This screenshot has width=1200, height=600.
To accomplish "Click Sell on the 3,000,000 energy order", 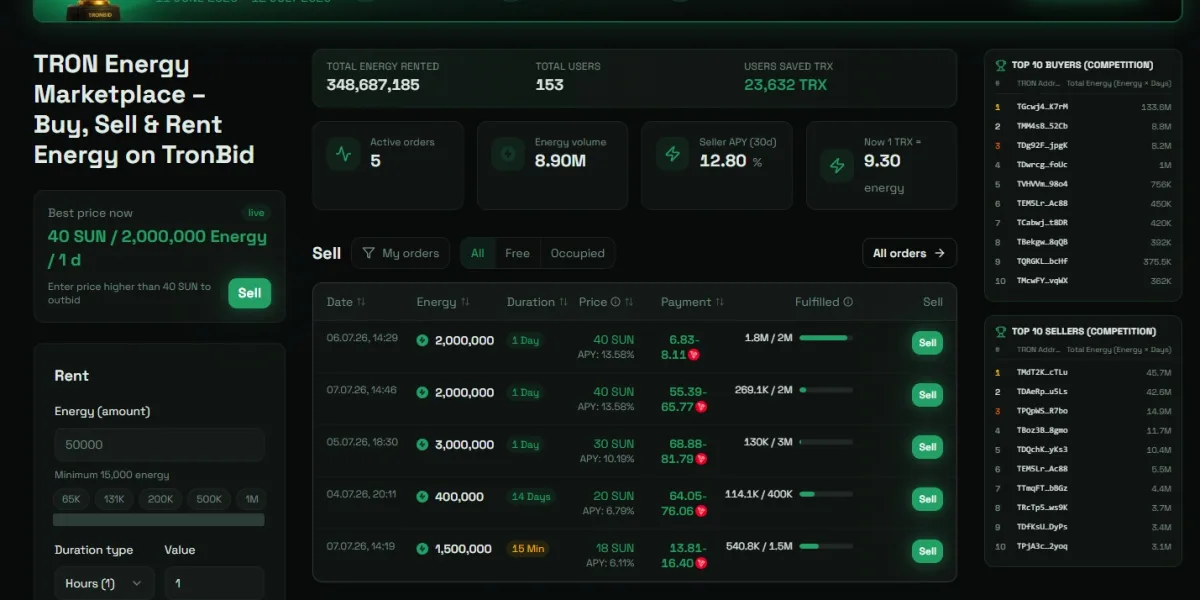I will point(928,447).
